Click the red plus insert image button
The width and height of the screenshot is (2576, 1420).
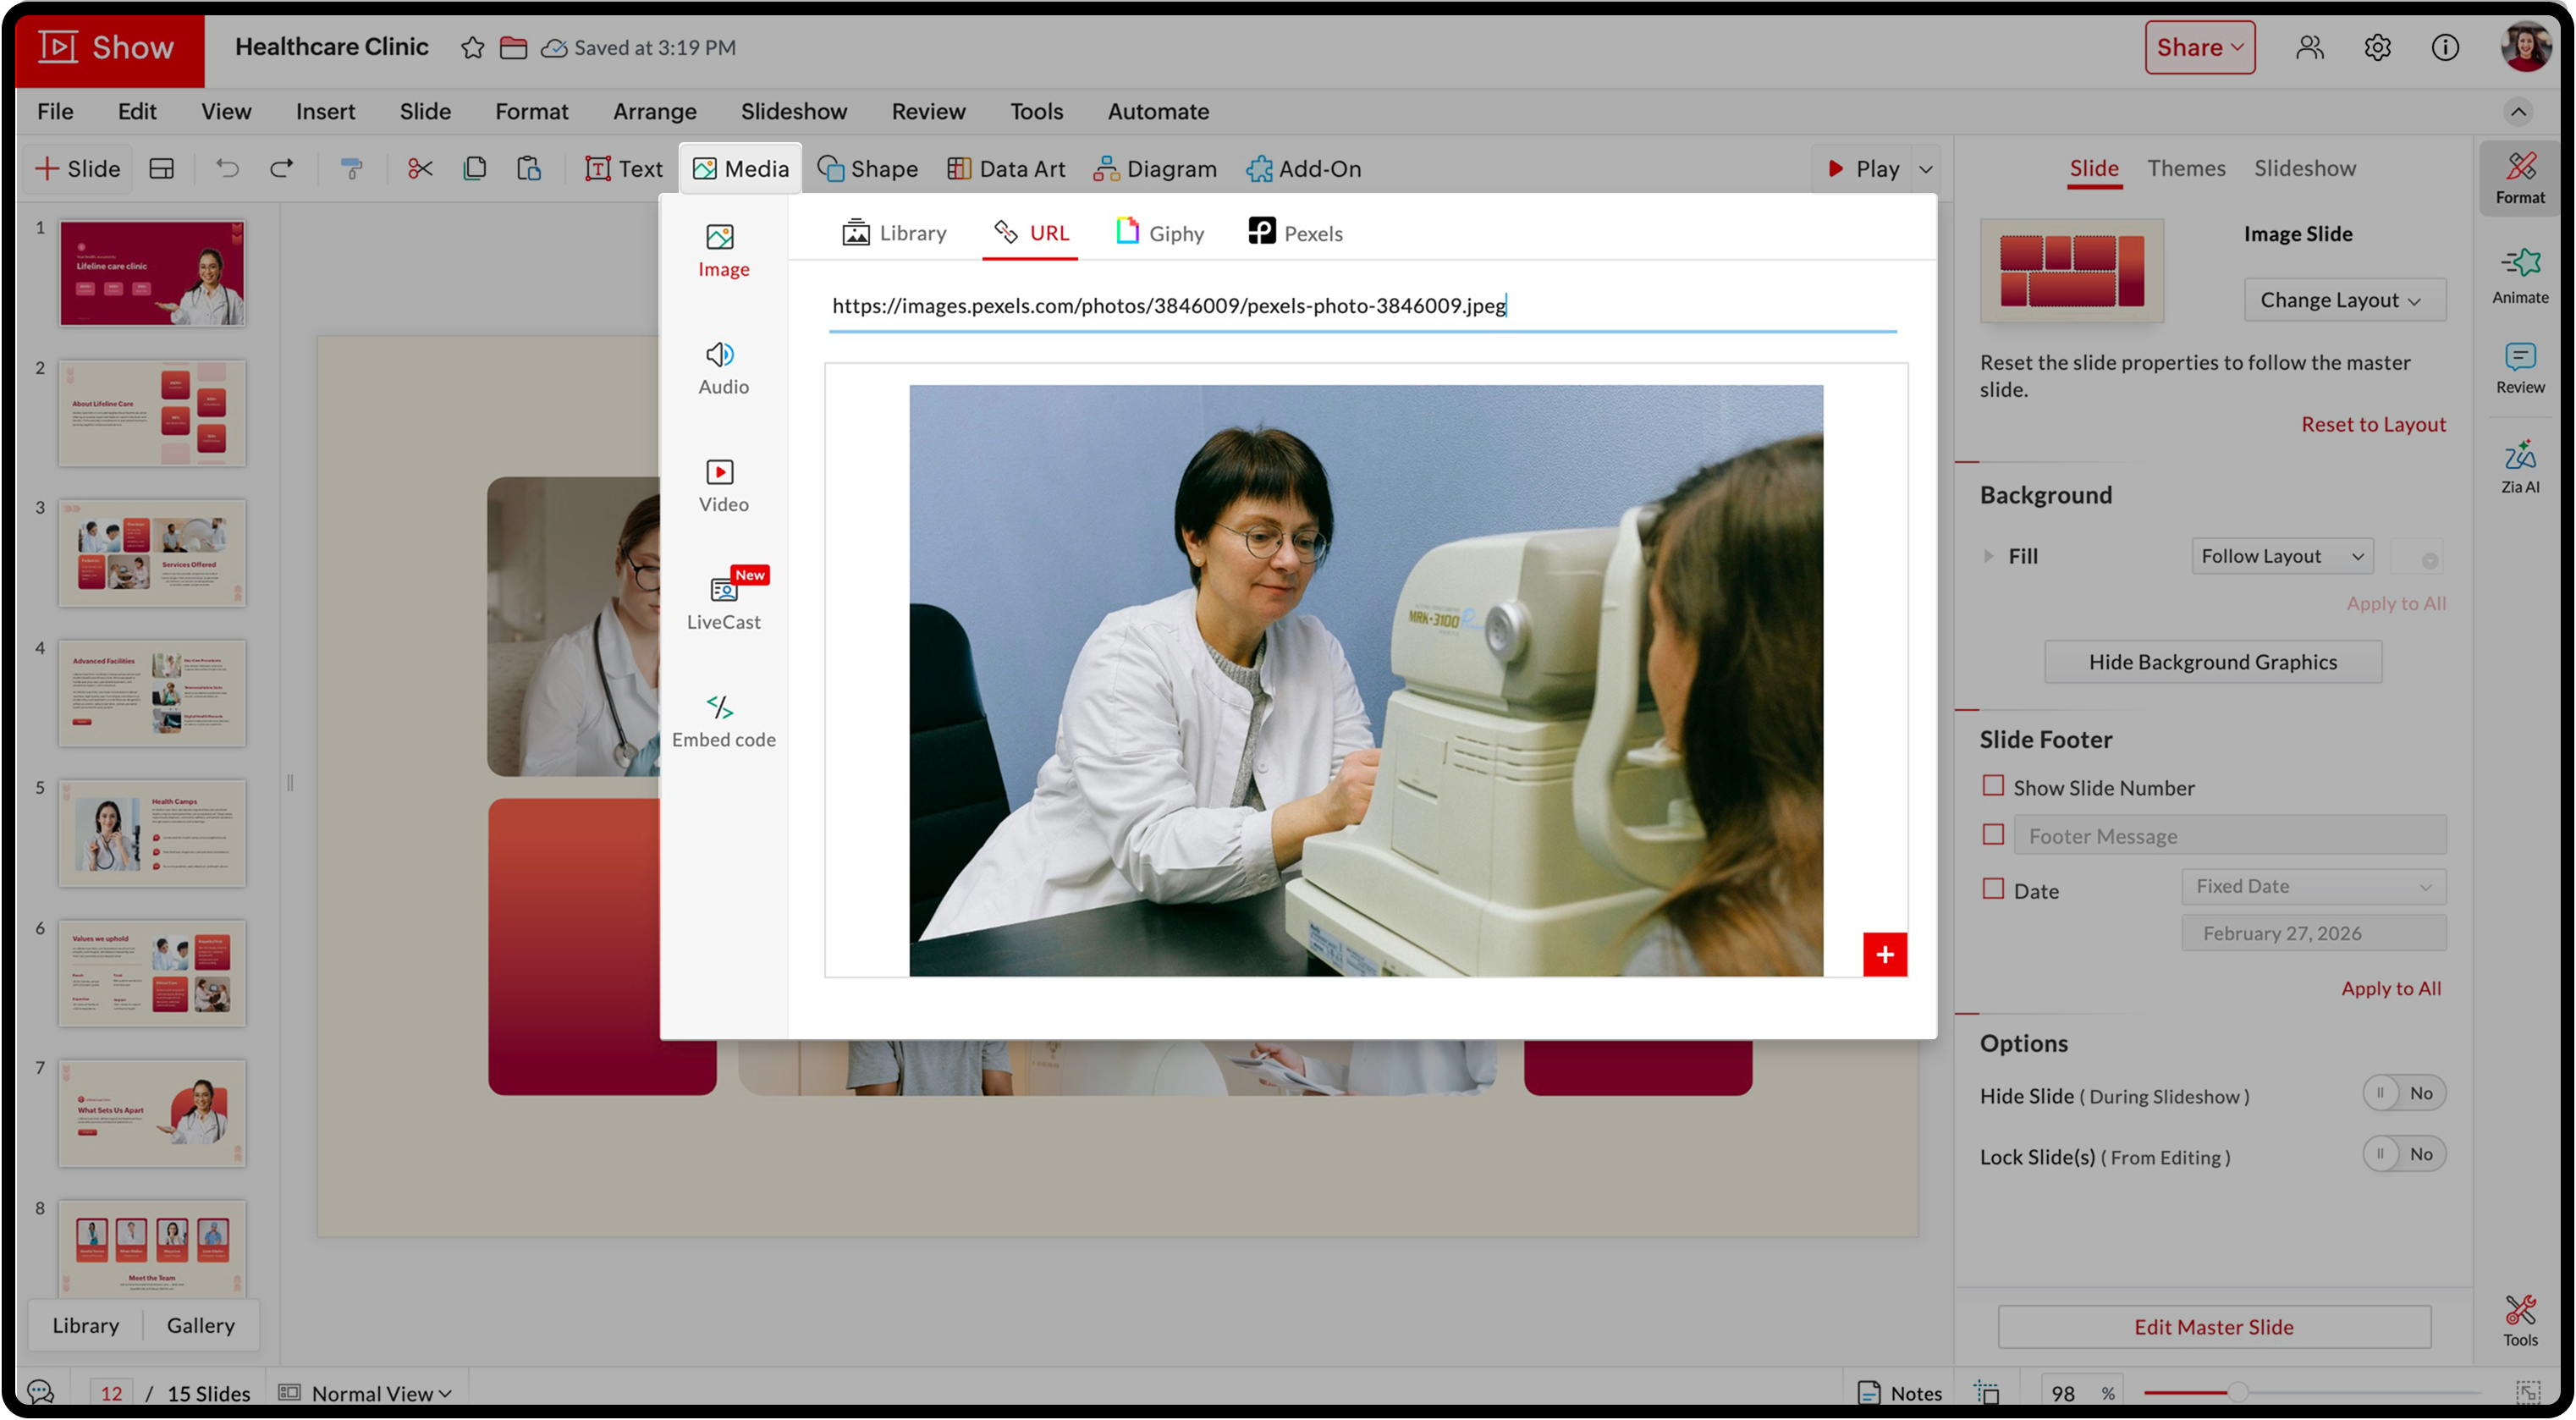(1884, 954)
